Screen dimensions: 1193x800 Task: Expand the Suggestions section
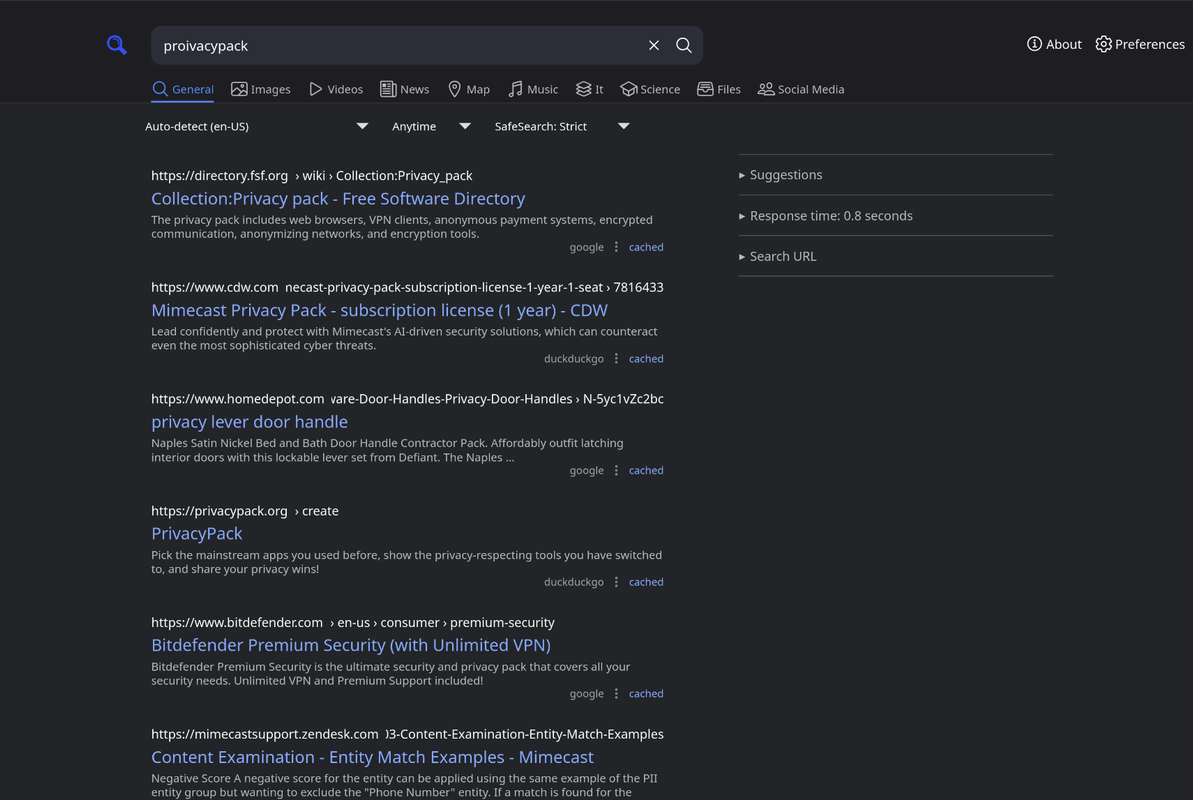coord(781,175)
